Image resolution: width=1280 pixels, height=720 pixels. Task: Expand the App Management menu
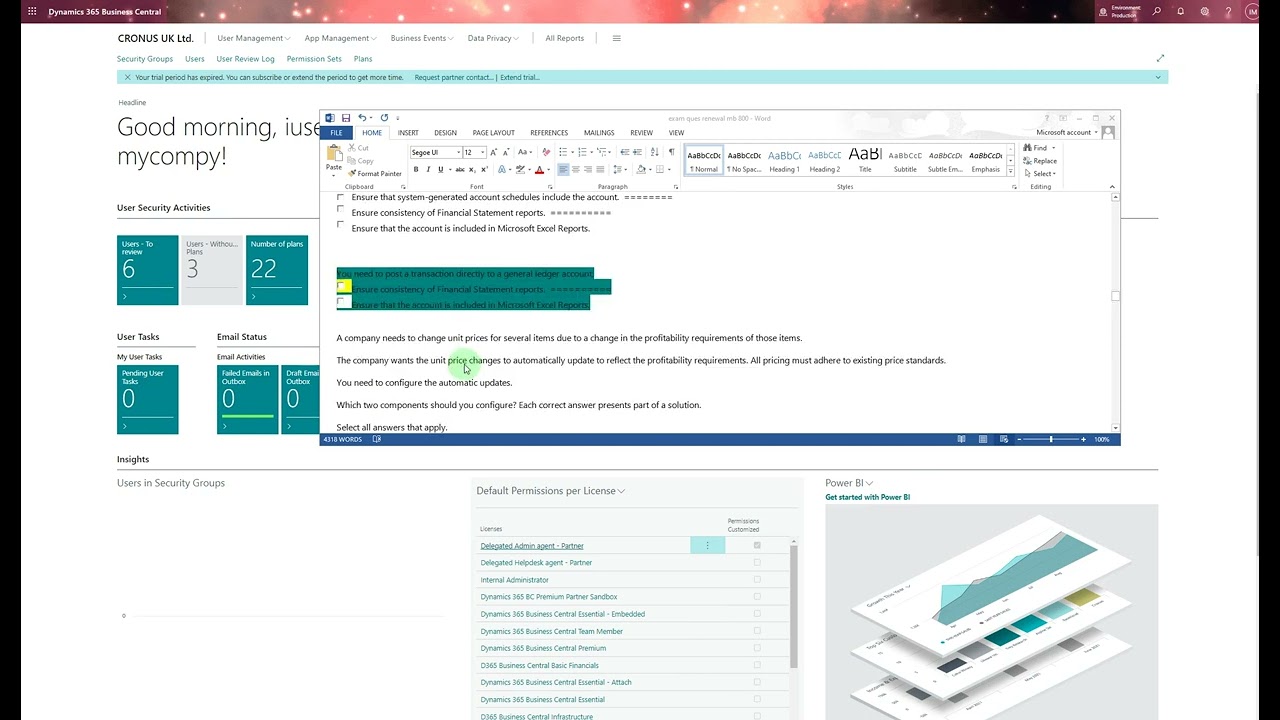(x=341, y=38)
